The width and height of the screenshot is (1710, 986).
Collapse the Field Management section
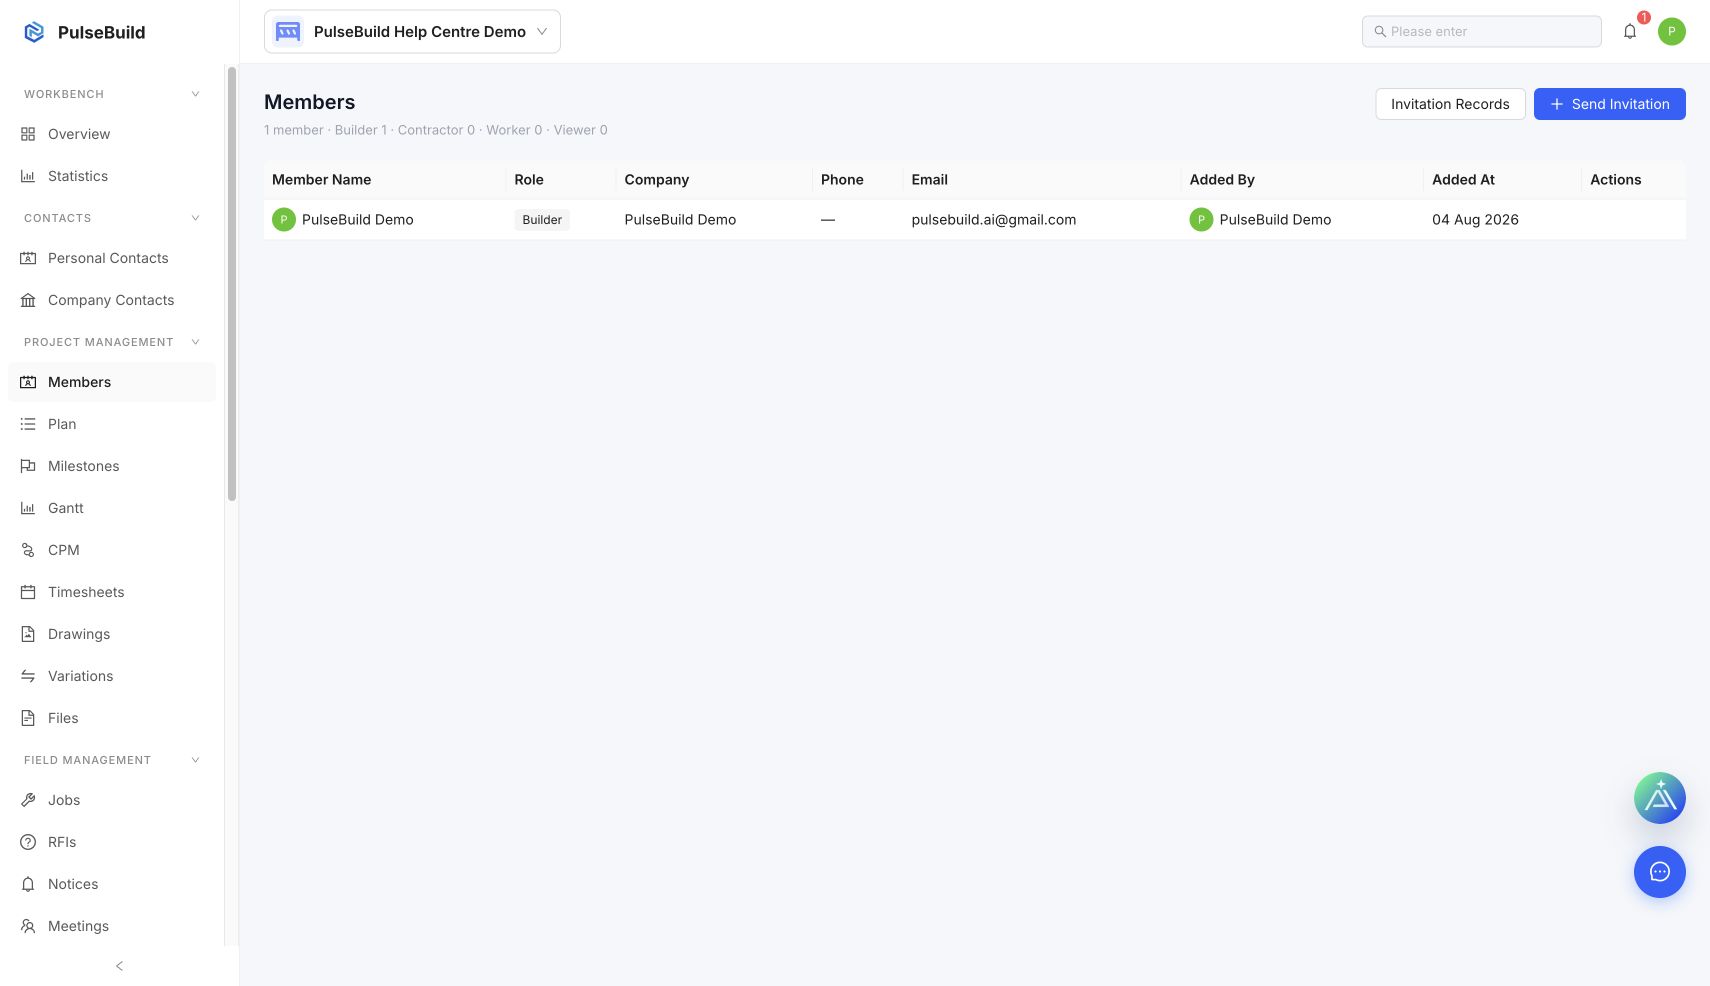click(x=195, y=760)
